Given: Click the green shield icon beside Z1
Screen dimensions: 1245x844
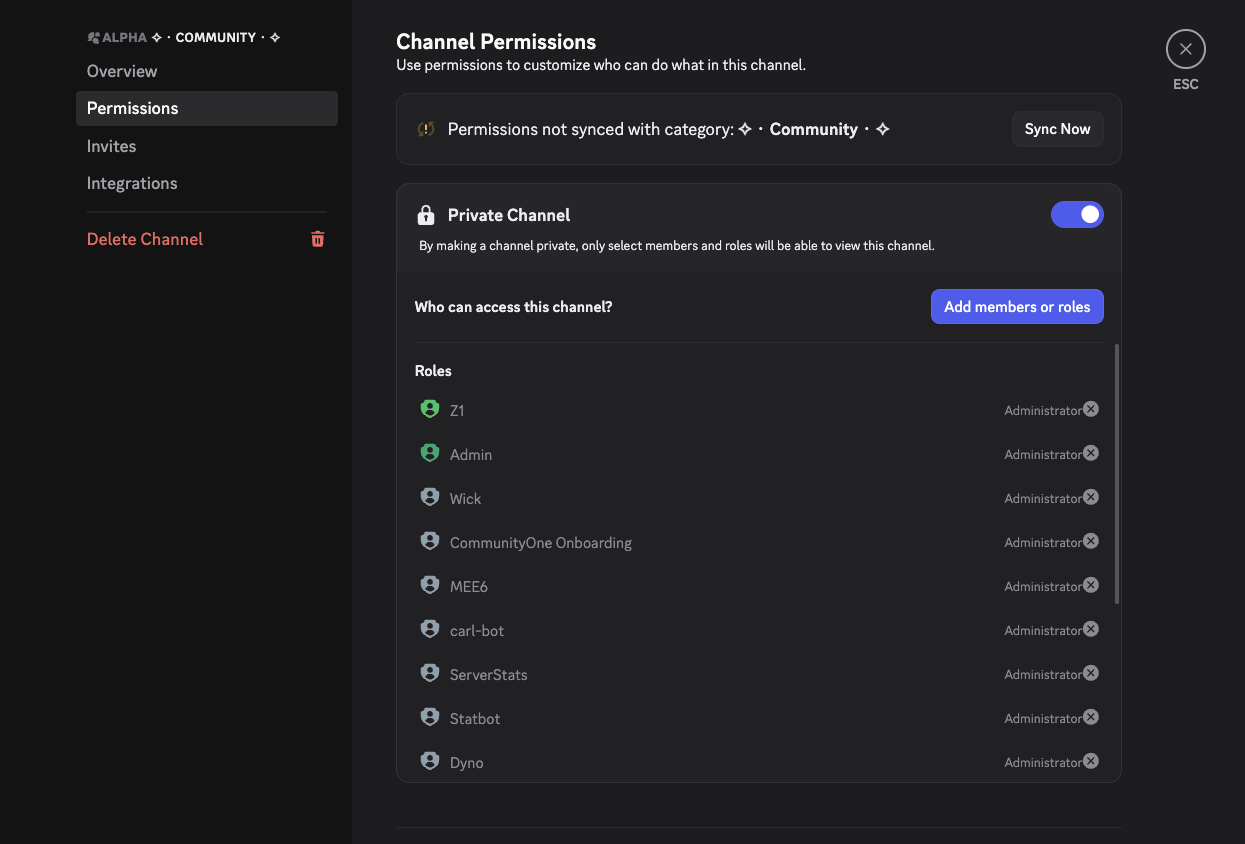Looking at the screenshot, I should coord(429,409).
